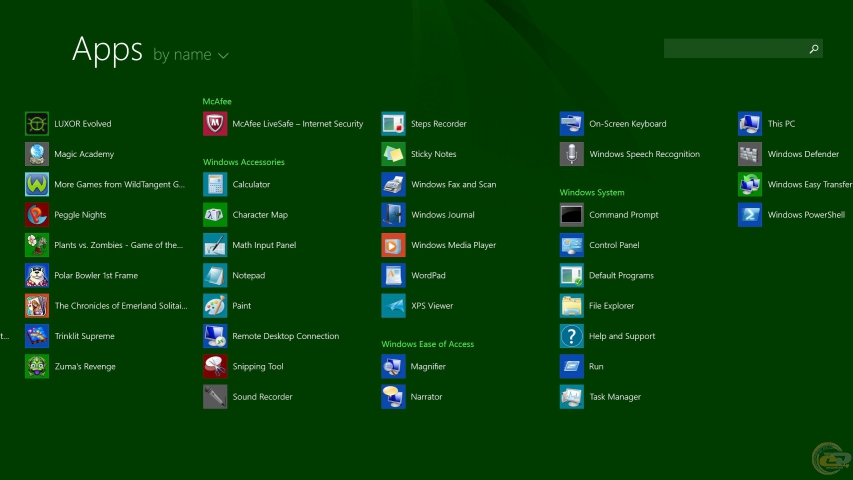Start Narrator icon
The height and width of the screenshot is (480, 853).
point(393,397)
